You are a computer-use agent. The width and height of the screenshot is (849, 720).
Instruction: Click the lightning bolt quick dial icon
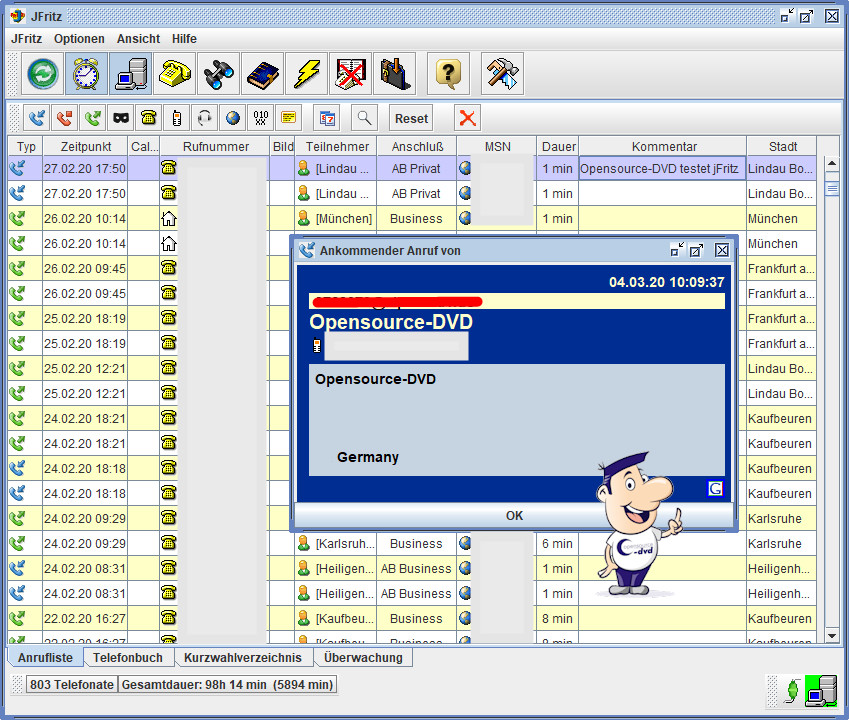307,74
